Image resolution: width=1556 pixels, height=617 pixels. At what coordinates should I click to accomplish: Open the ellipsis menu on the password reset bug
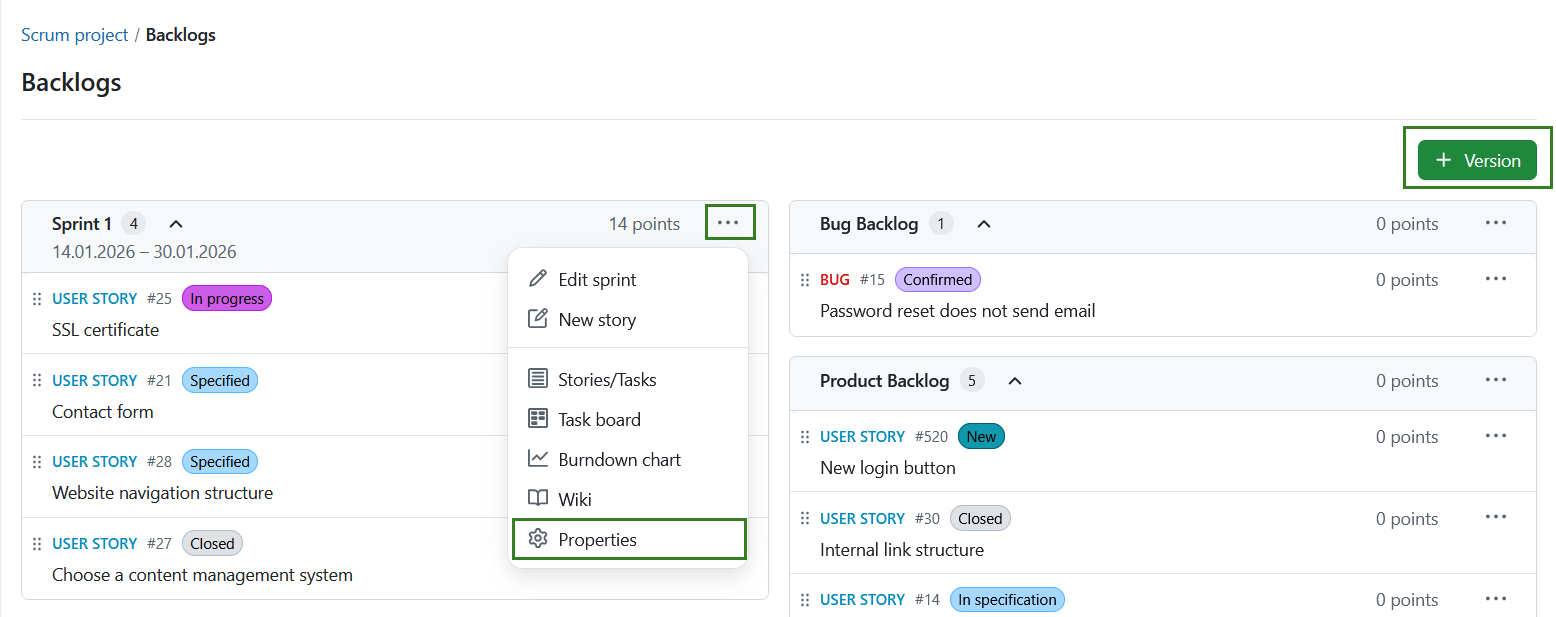(1496, 279)
